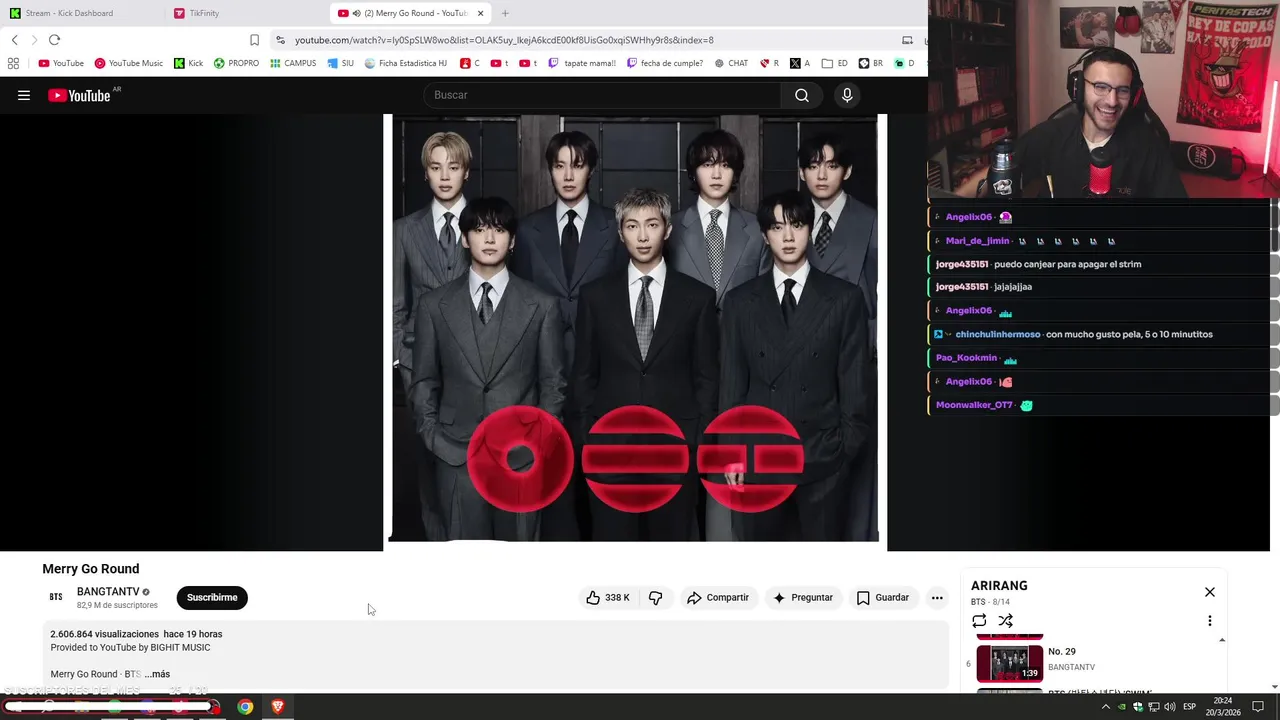Open the ED folder bookmark
1280x720 pixels.
click(x=835, y=63)
